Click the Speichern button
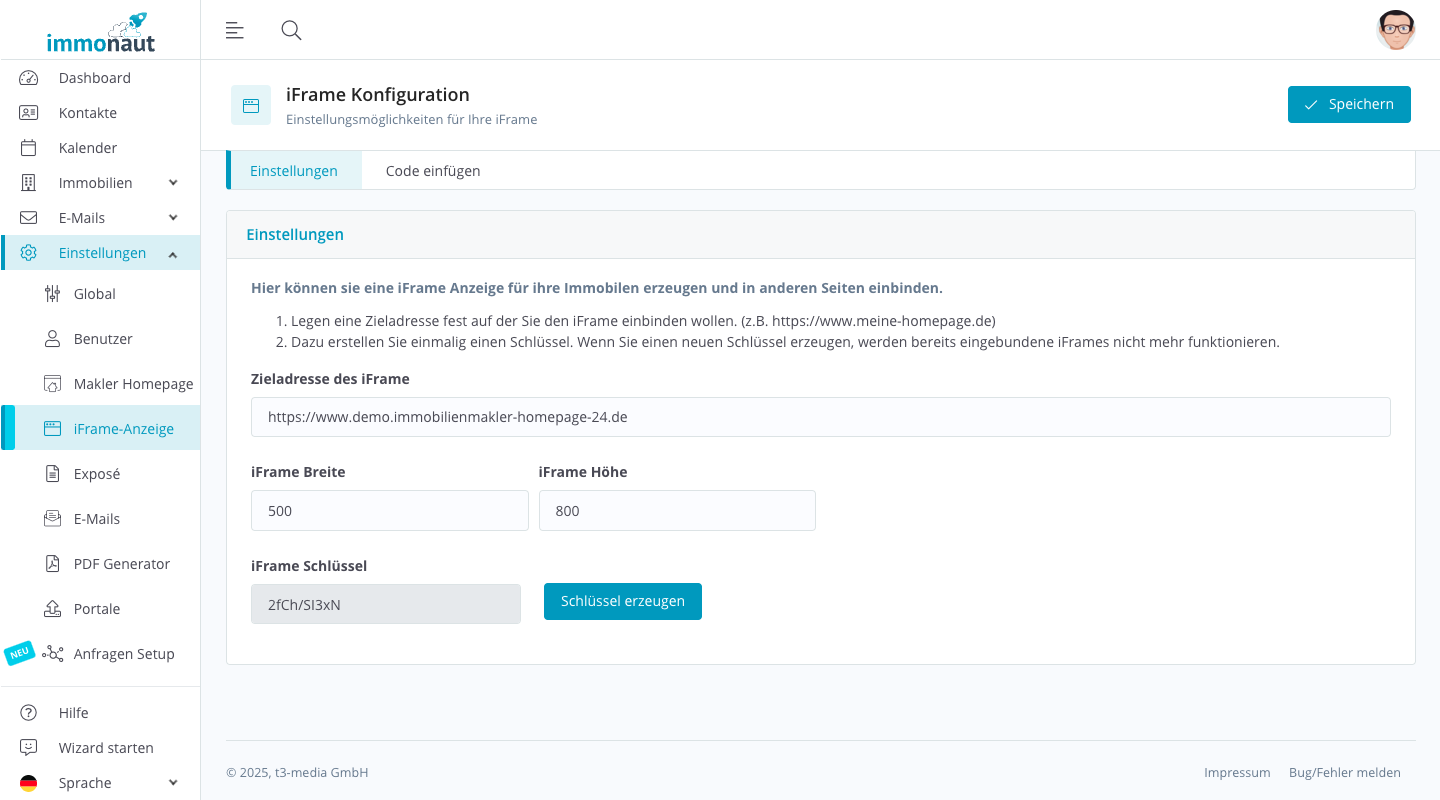 tap(1349, 105)
